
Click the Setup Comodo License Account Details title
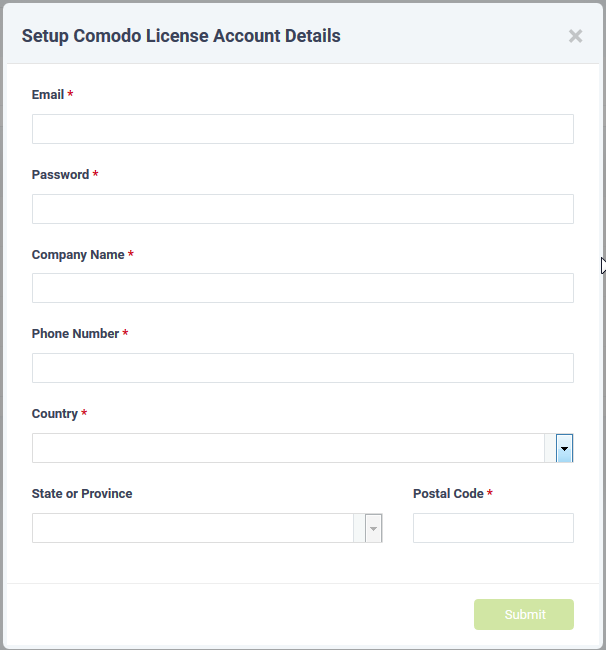coord(181,36)
